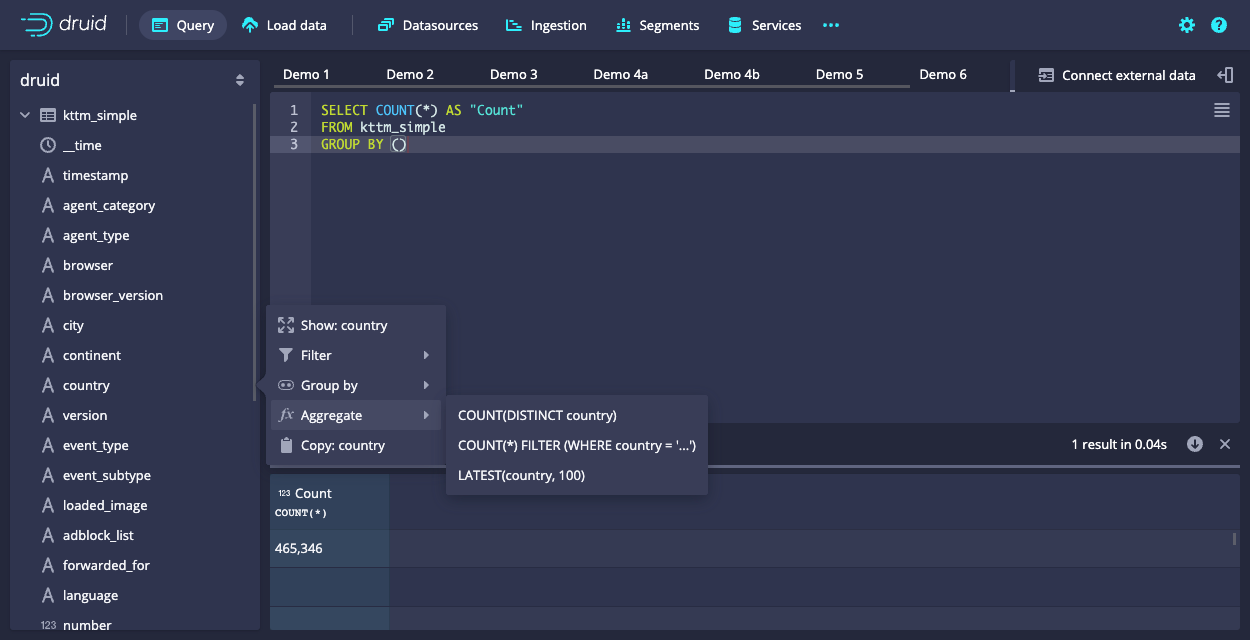Image resolution: width=1250 pixels, height=640 pixels.
Task: Select the browser_version column
Action: pyautogui.click(x=112, y=295)
